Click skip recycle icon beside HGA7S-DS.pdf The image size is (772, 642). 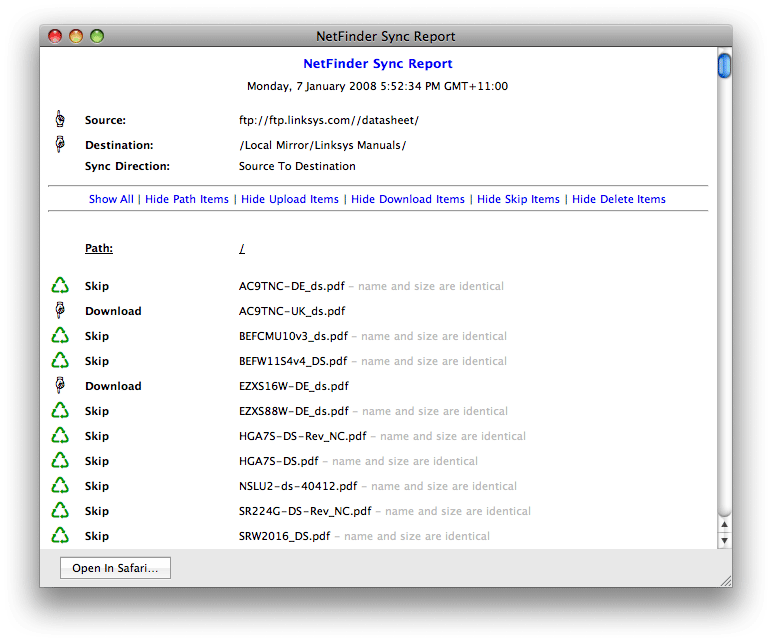pyautogui.click(x=60, y=461)
